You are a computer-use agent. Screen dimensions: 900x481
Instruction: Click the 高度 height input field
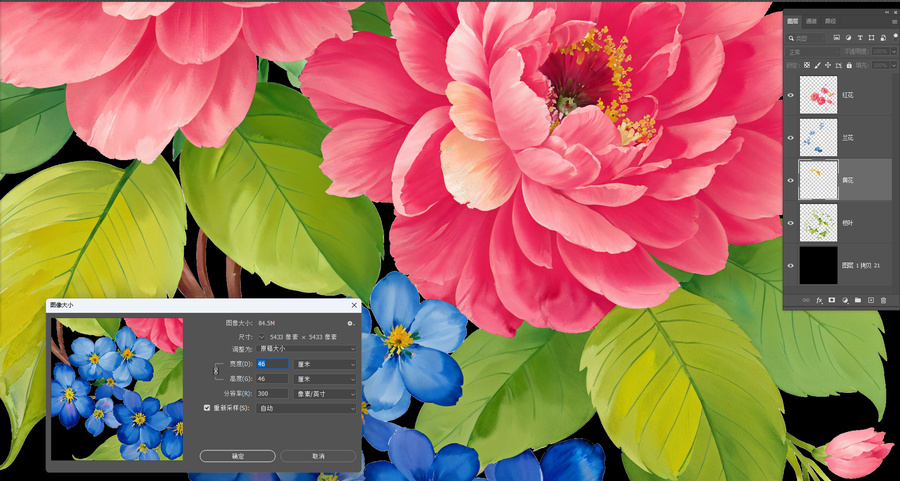(x=272, y=379)
